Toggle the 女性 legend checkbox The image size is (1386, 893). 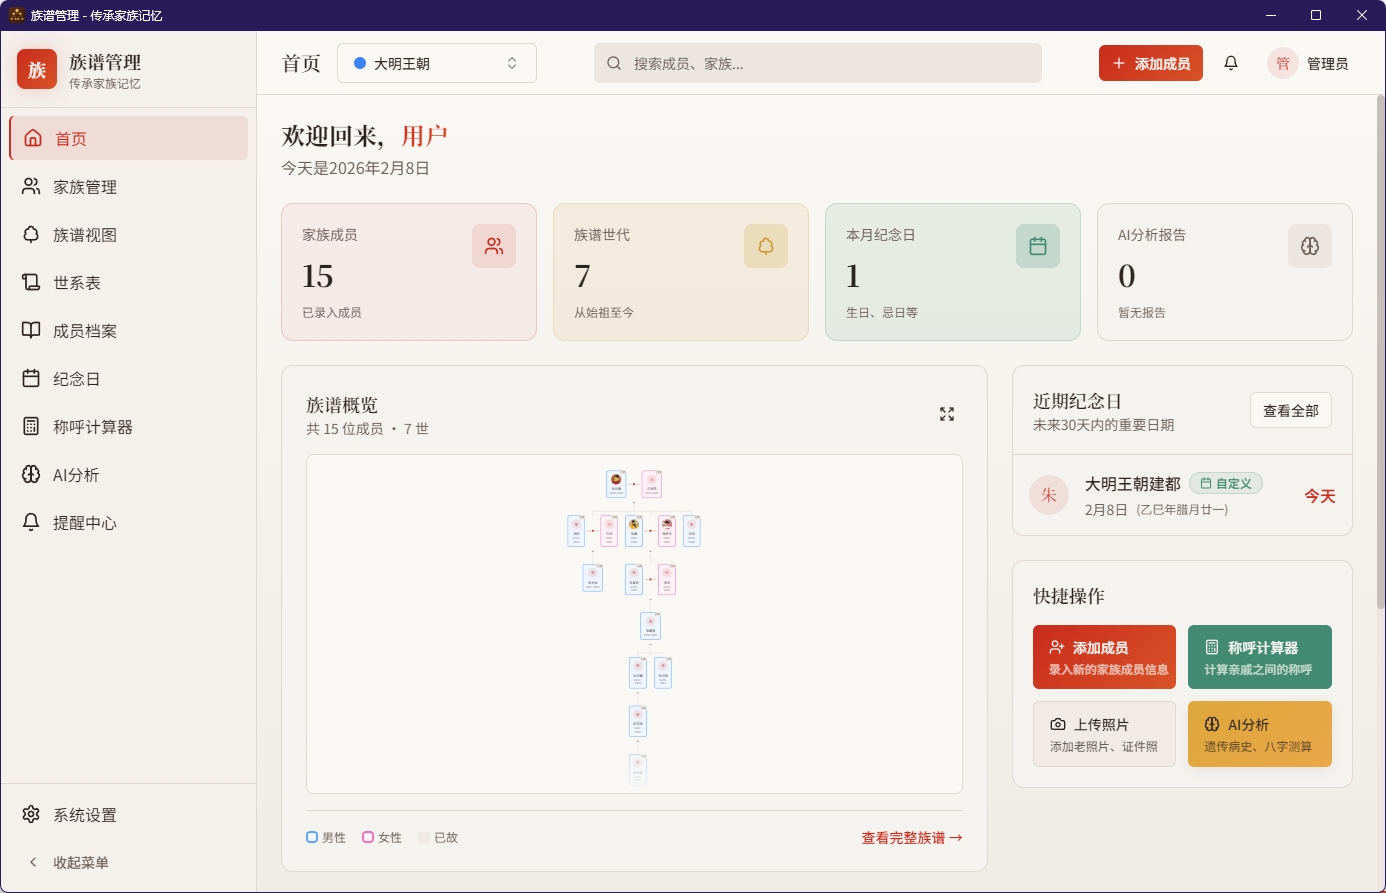click(x=367, y=837)
